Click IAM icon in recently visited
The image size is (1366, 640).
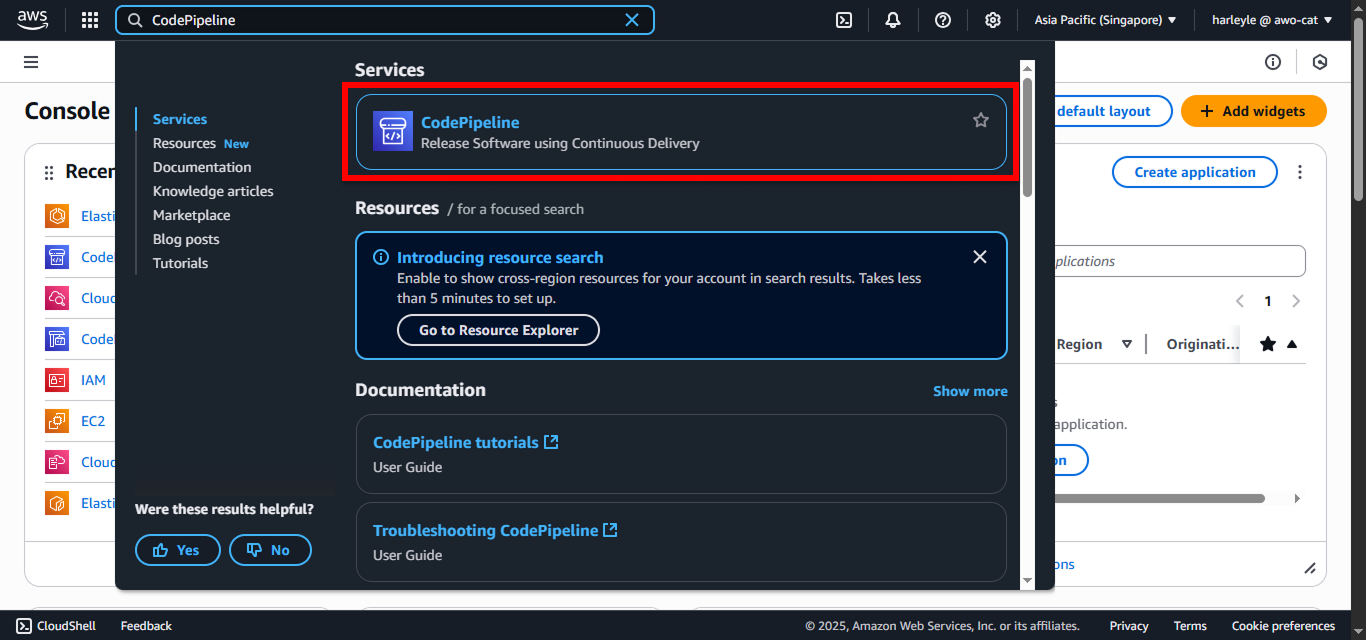(x=57, y=380)
